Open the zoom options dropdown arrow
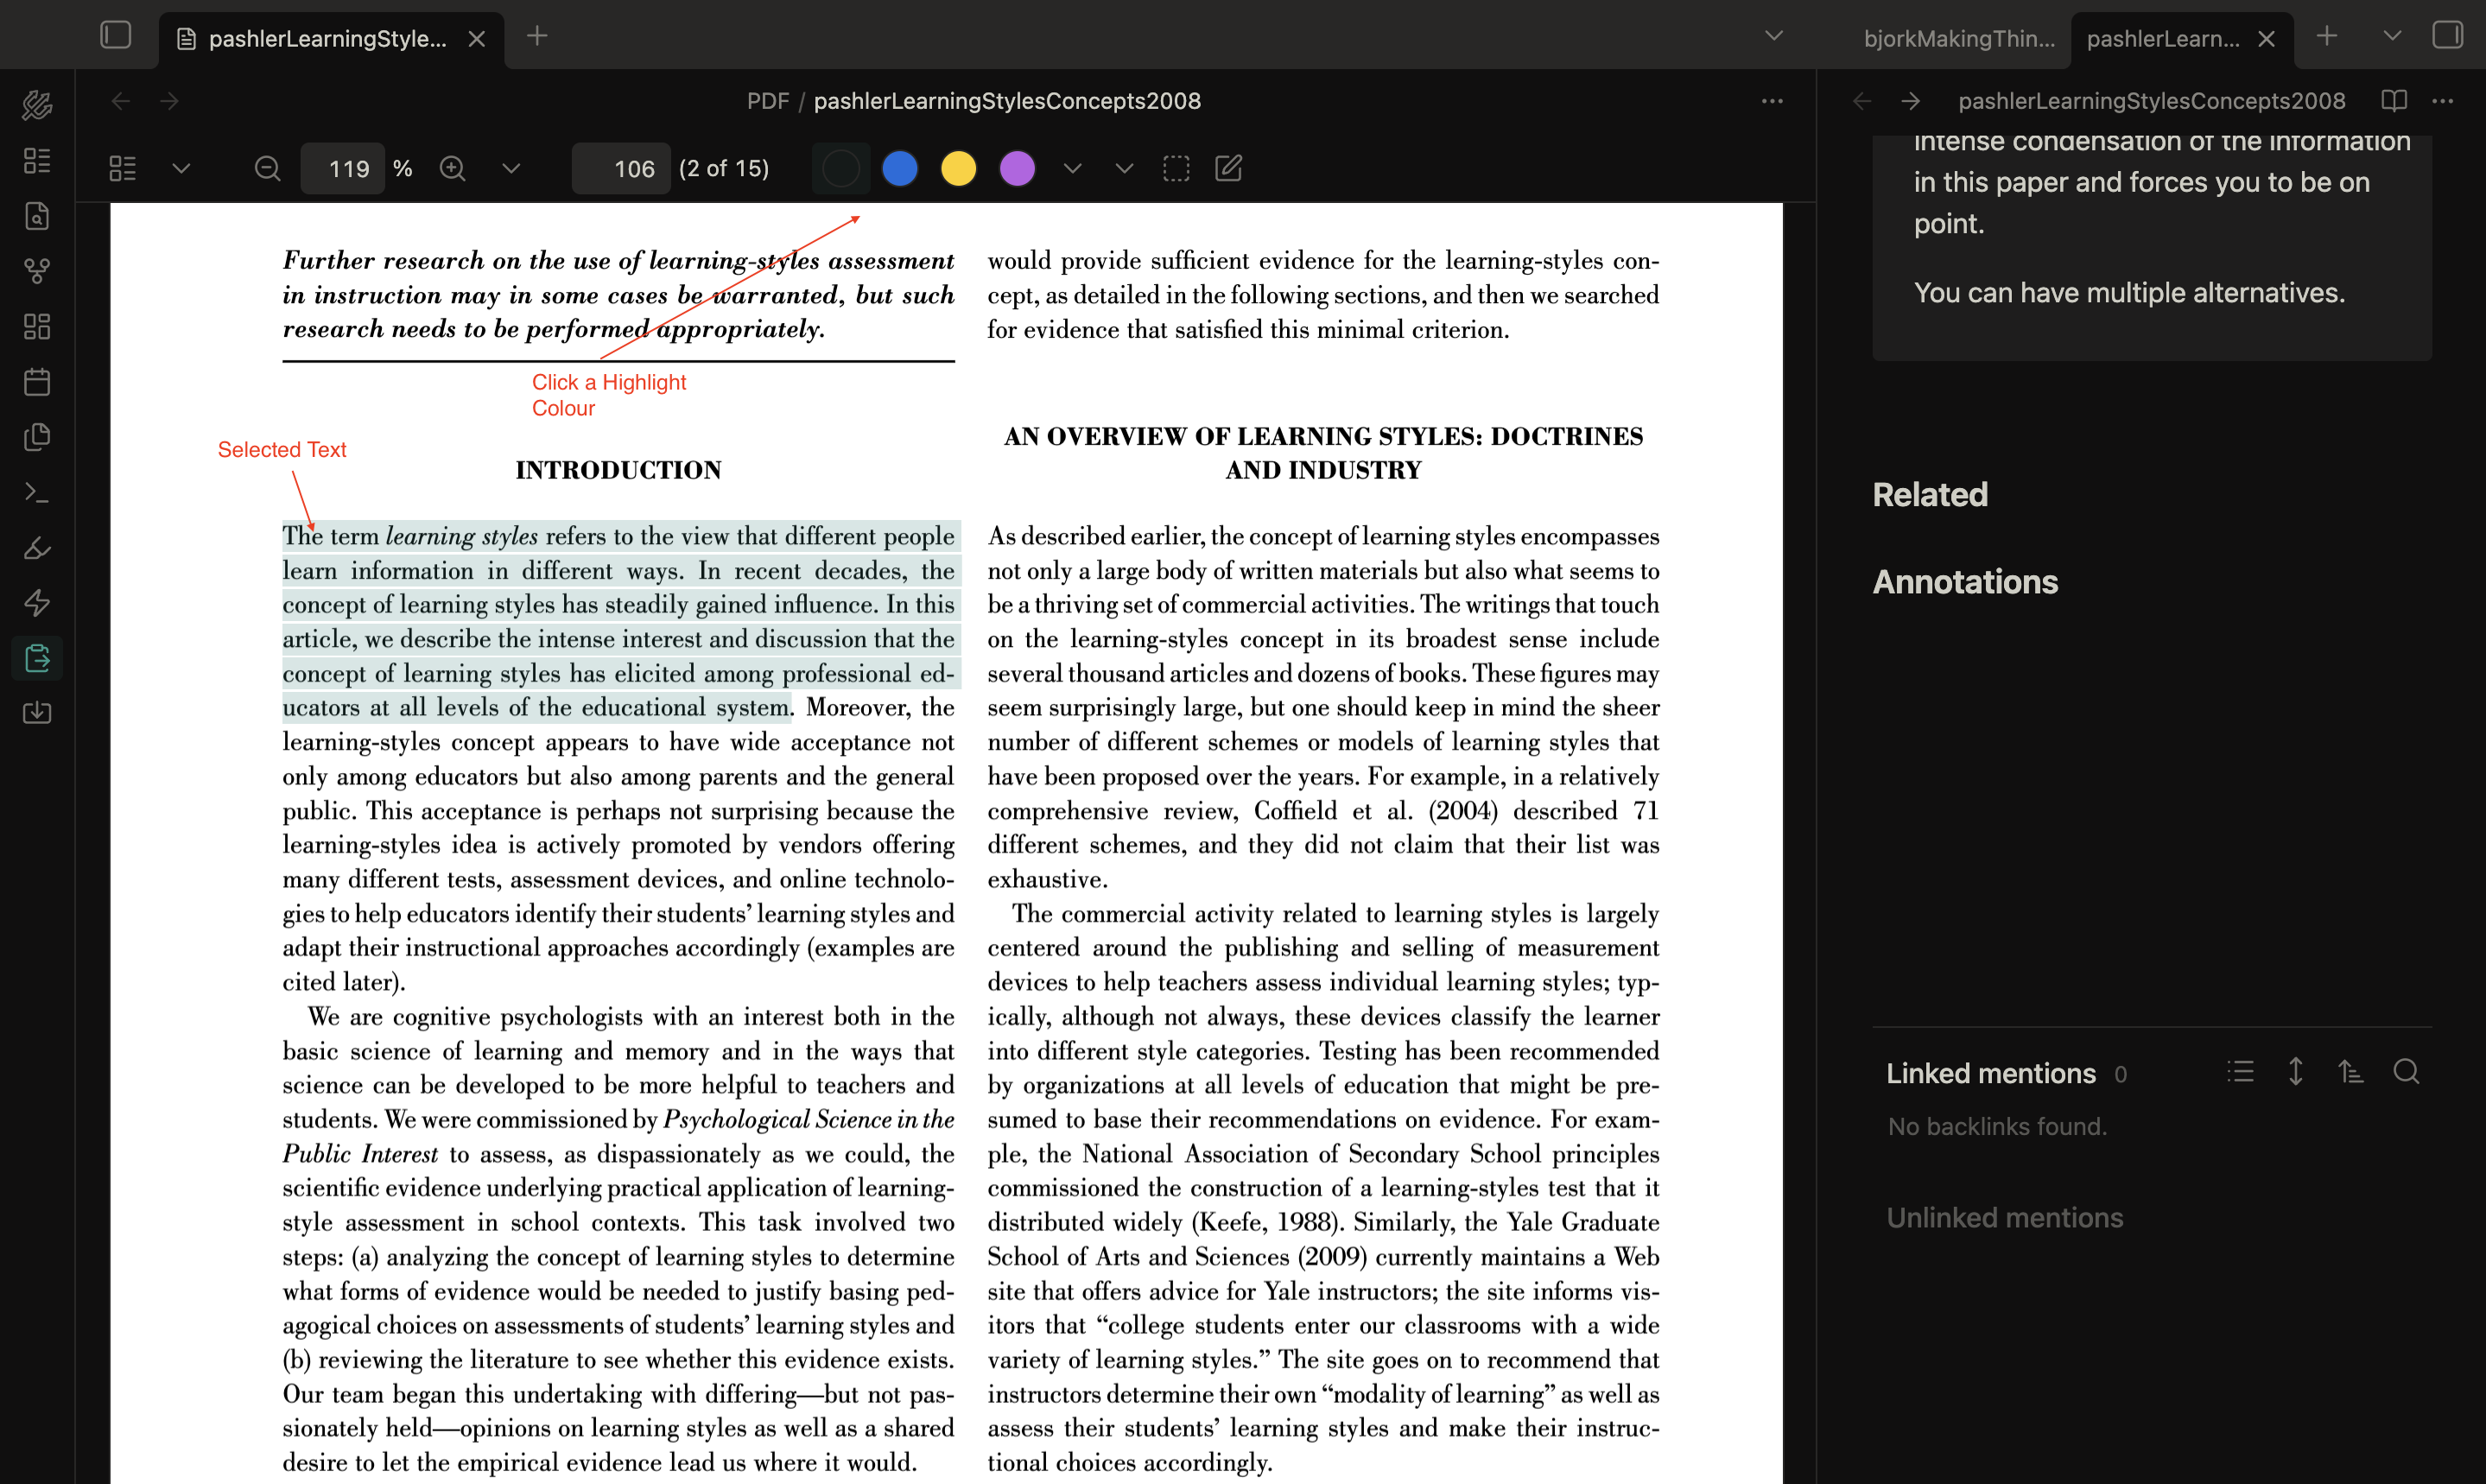The height and width of the screenshot is (1484, 2486). click(x=511, y=169)
